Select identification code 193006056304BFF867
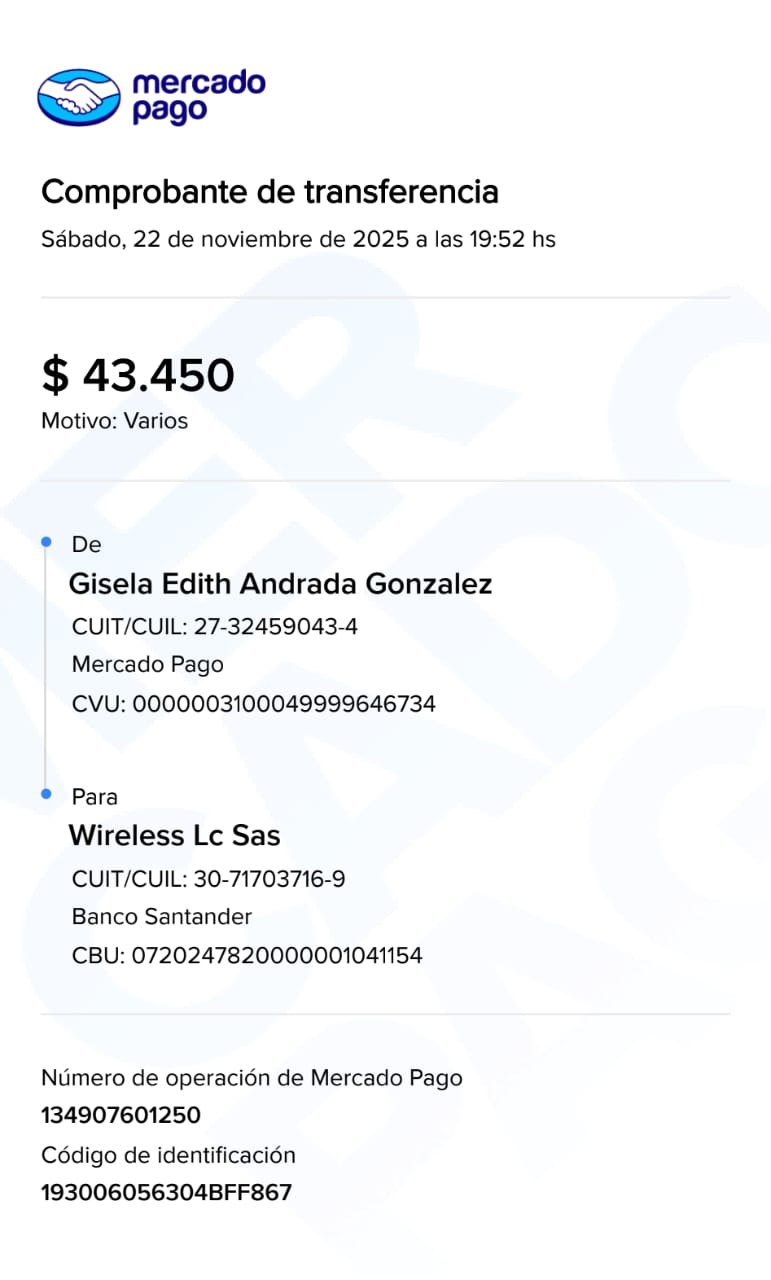This screenshot has height=1280, width=771. coord(166,1193)
